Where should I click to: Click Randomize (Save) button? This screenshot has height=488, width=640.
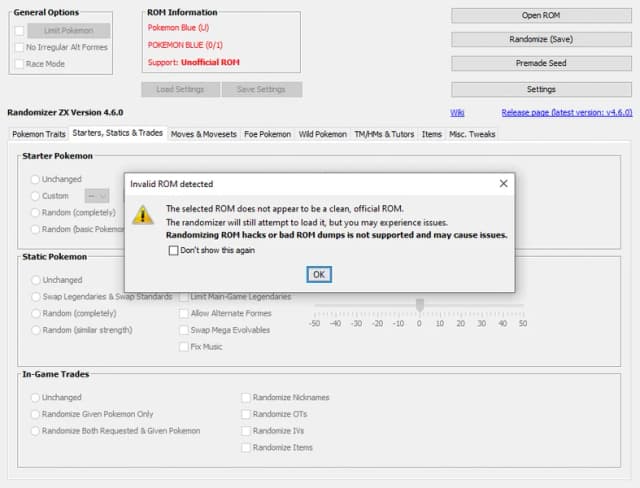[x=541, y=40]
